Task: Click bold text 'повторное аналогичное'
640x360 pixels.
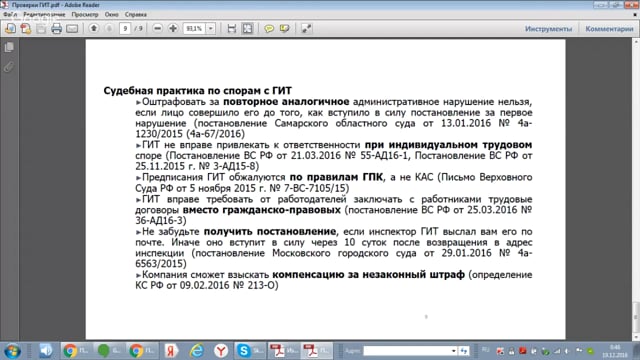Action: pyautogui.click(x=286, y=102)
